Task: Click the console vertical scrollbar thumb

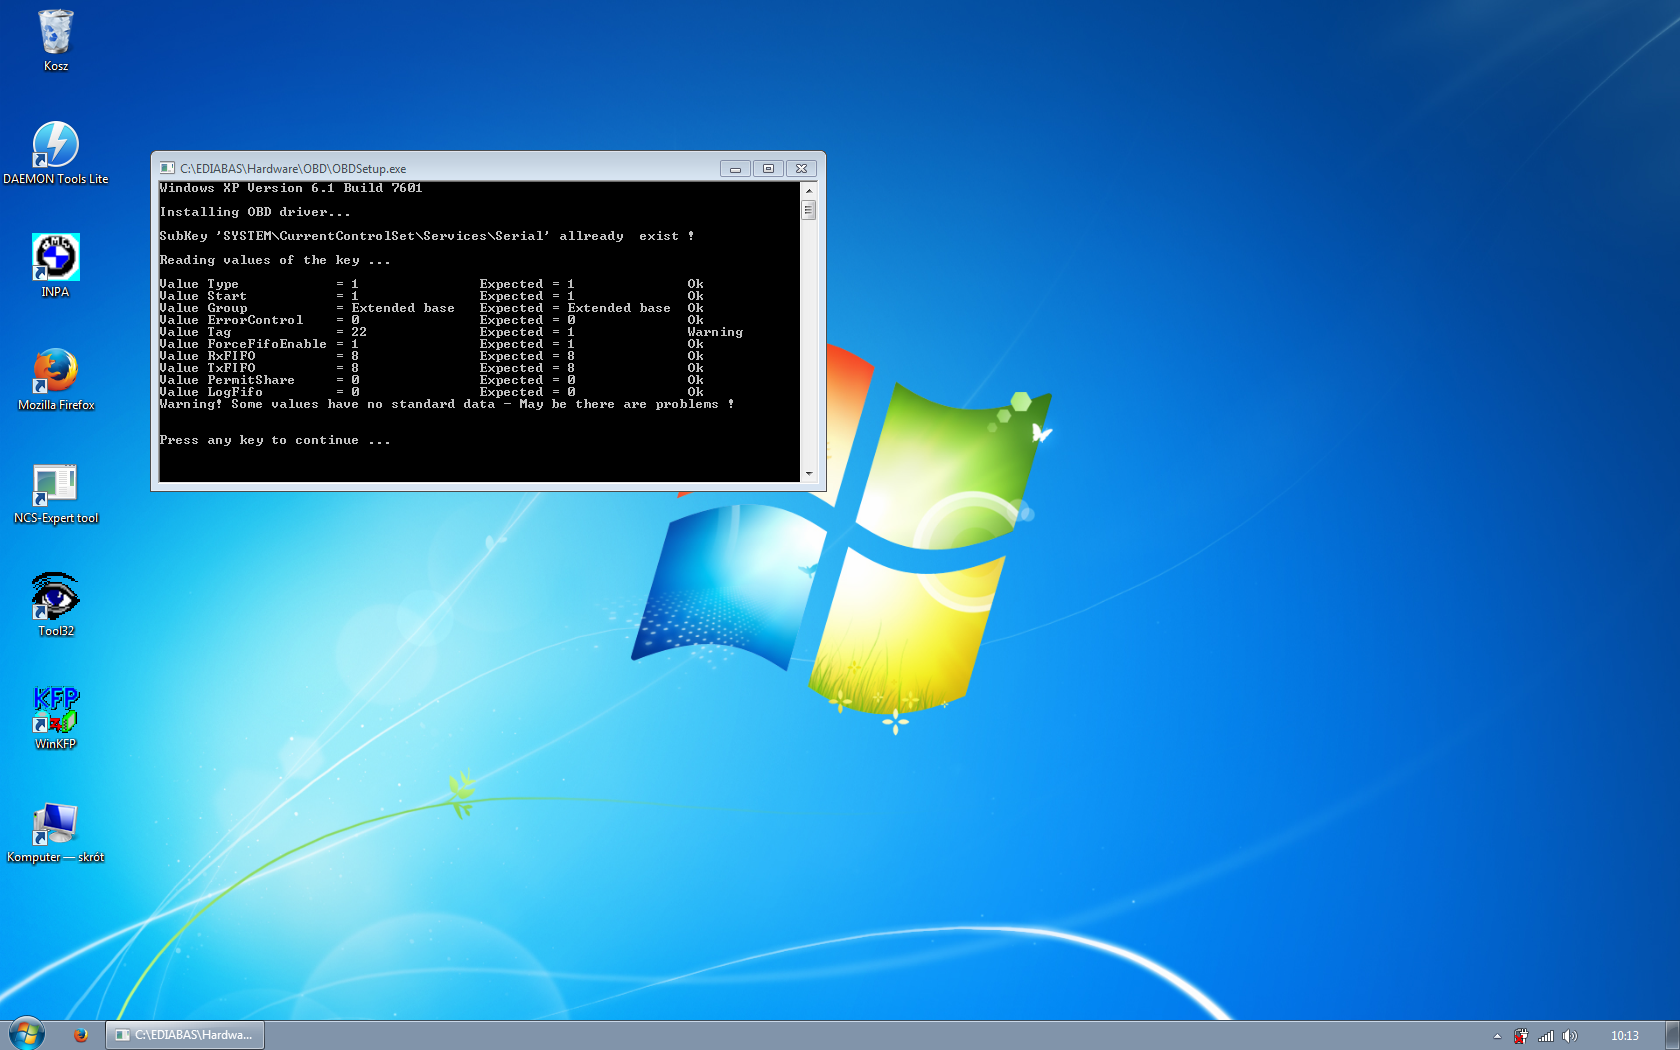Action: (x=809, y=210)
